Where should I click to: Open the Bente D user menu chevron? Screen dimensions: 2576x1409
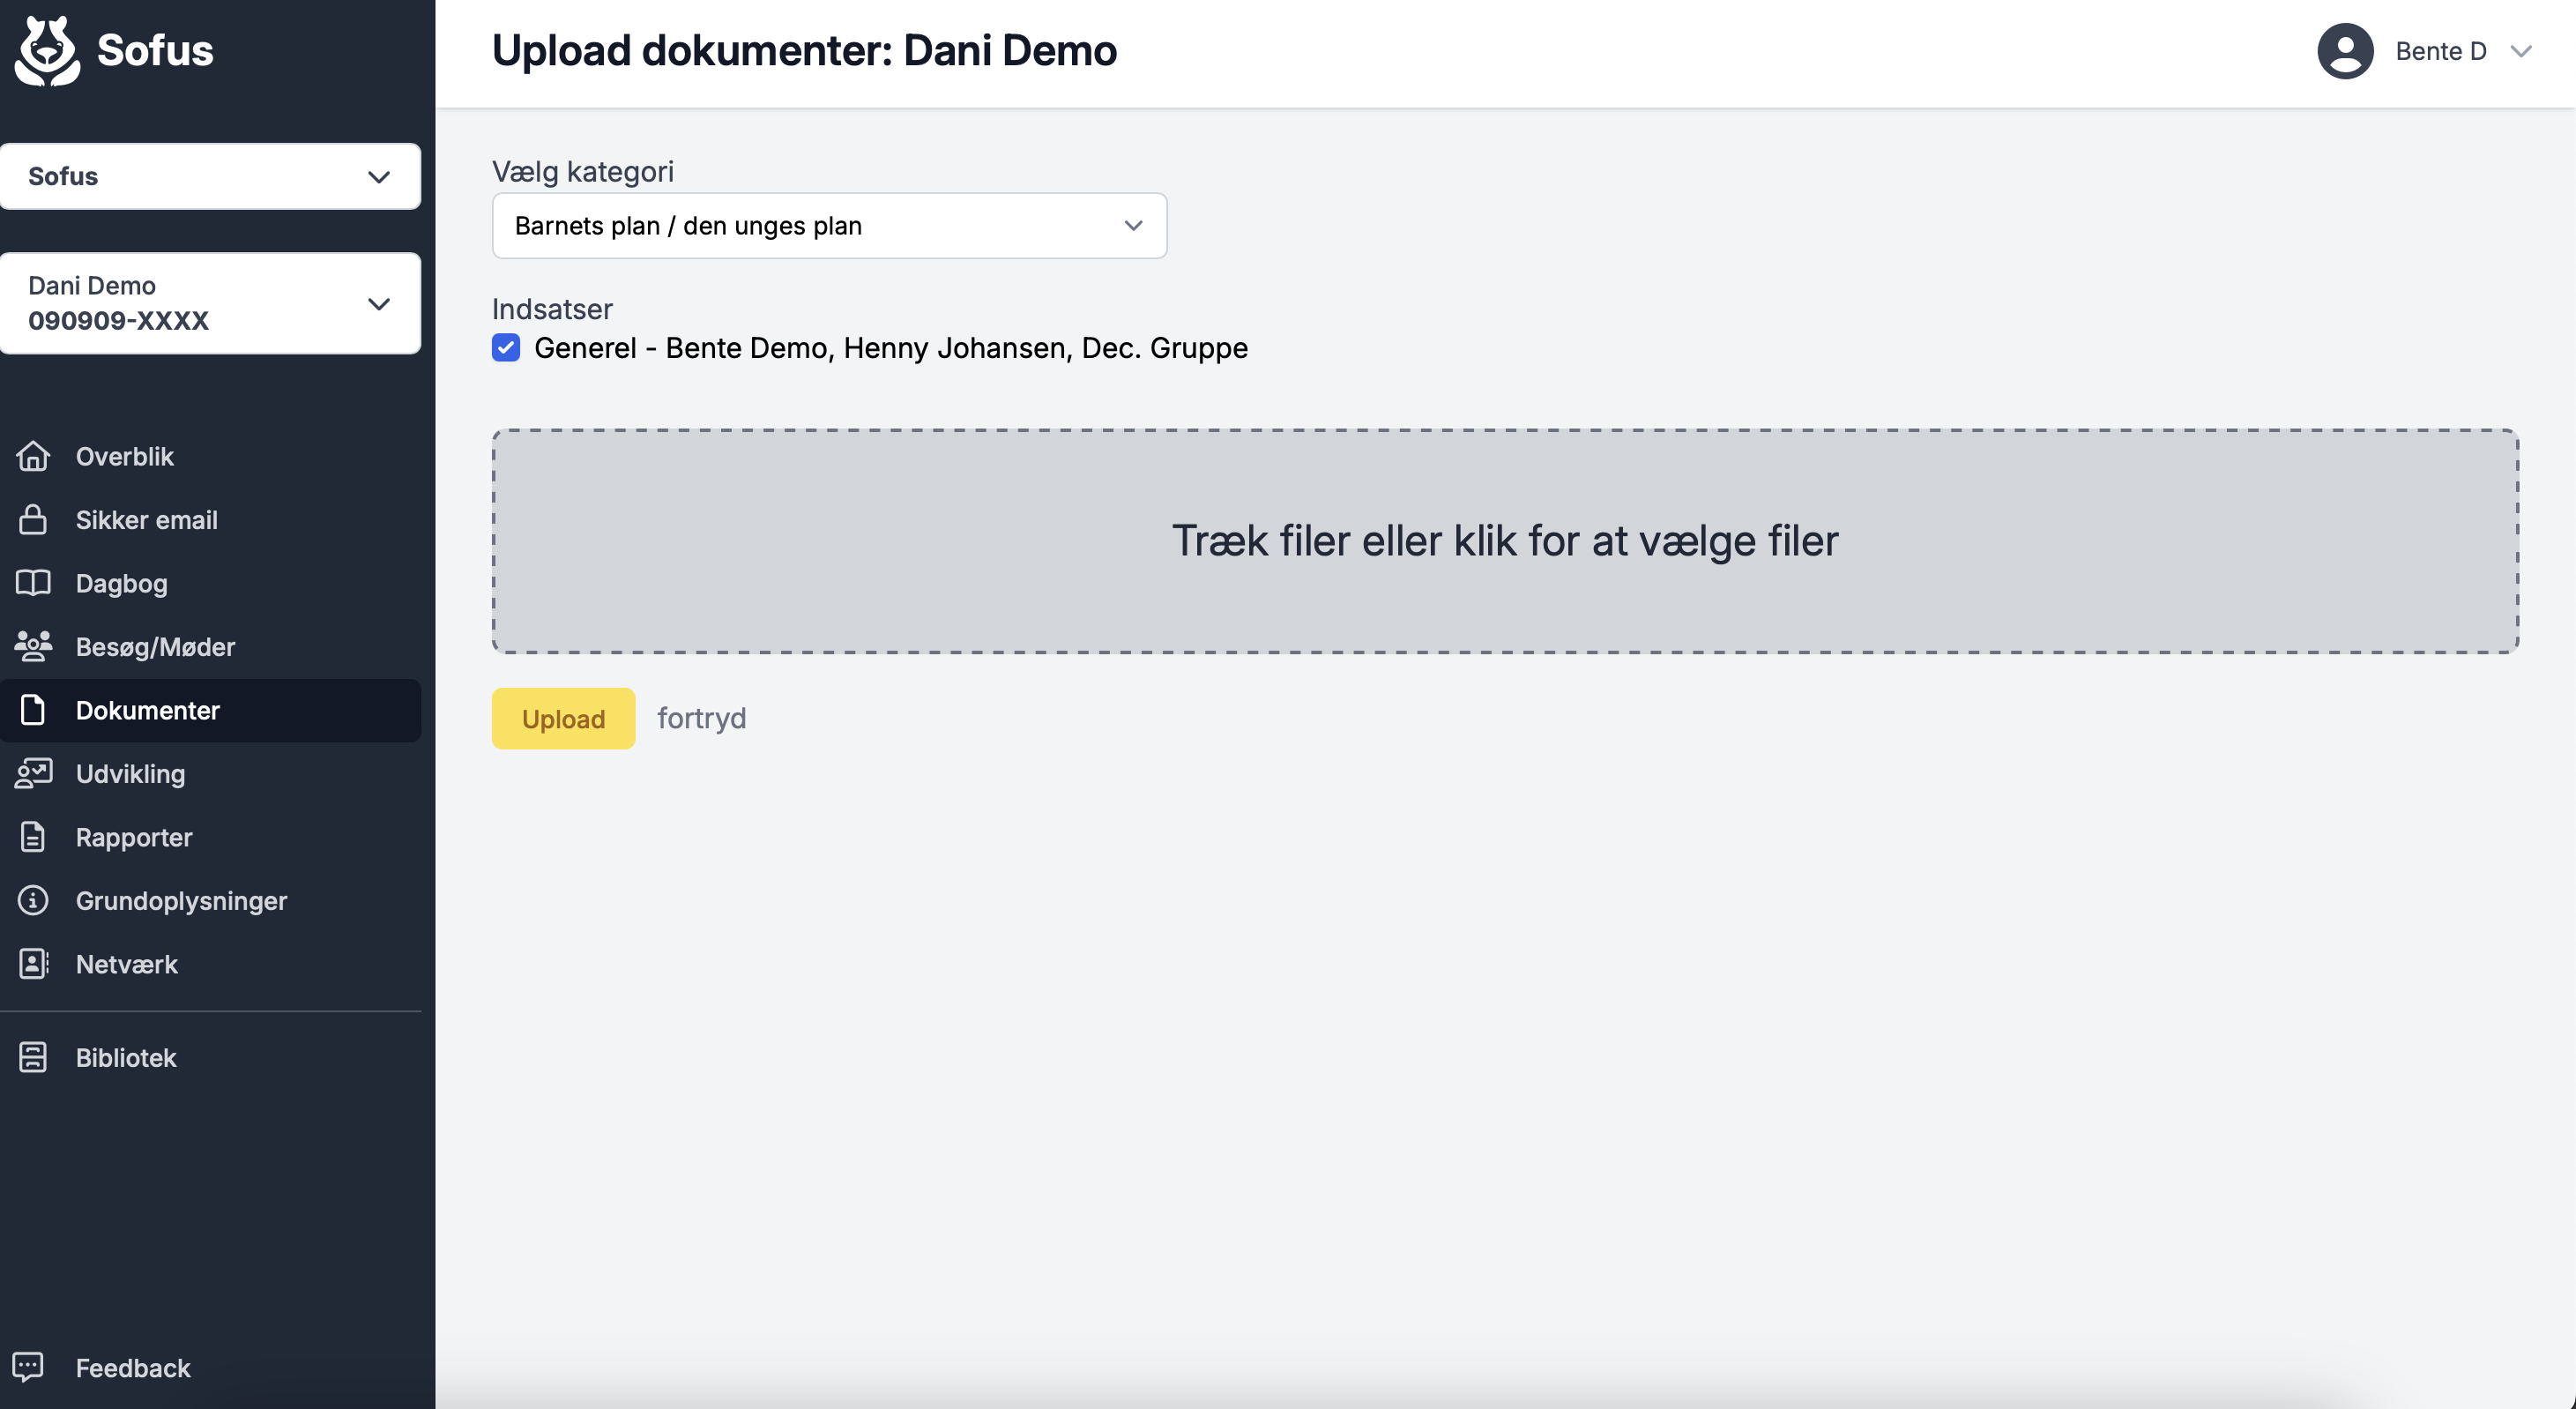[x=2521, y=51]
